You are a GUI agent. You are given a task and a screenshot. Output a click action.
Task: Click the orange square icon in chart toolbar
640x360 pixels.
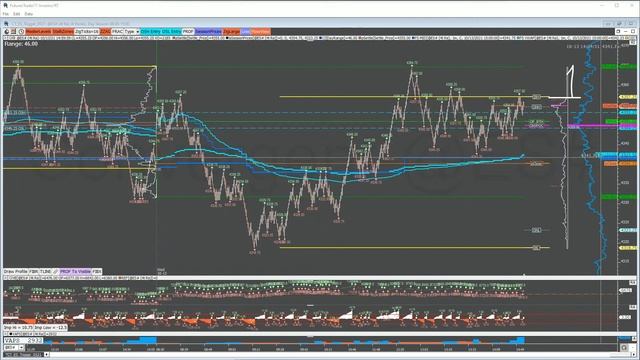[x=13, y=31]
